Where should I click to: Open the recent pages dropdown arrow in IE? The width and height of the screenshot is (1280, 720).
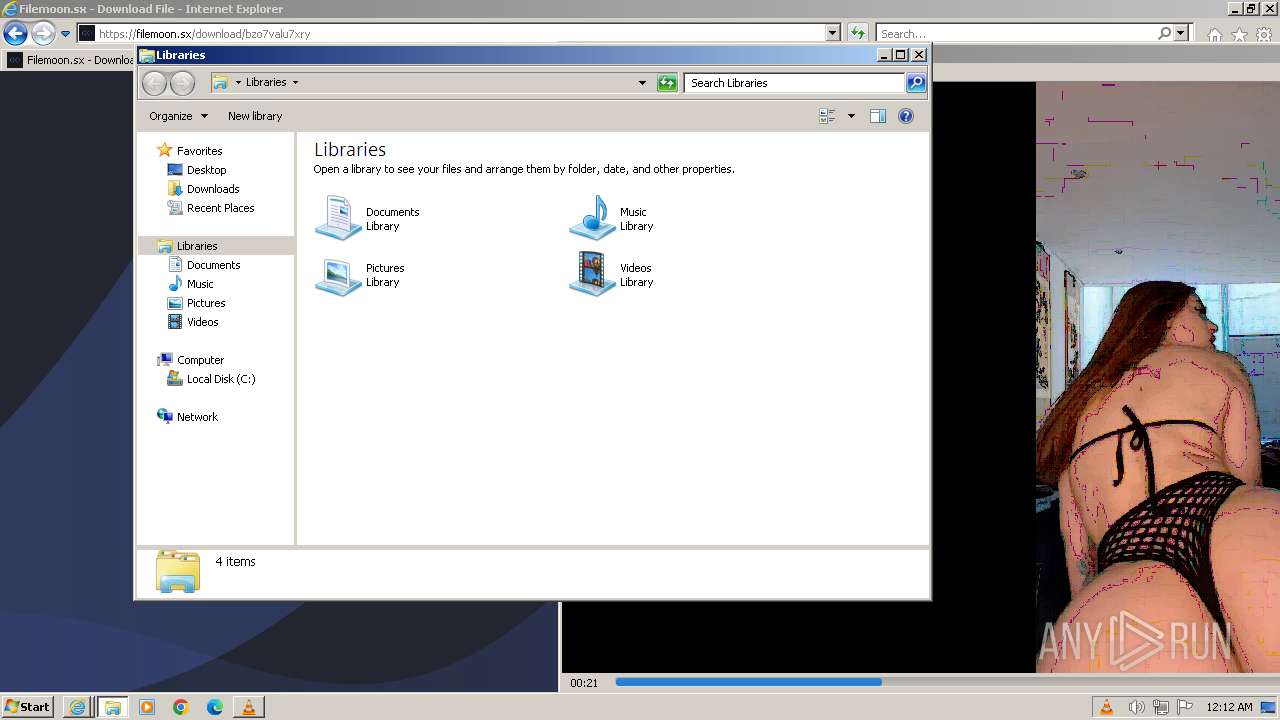tap(66, 33)
